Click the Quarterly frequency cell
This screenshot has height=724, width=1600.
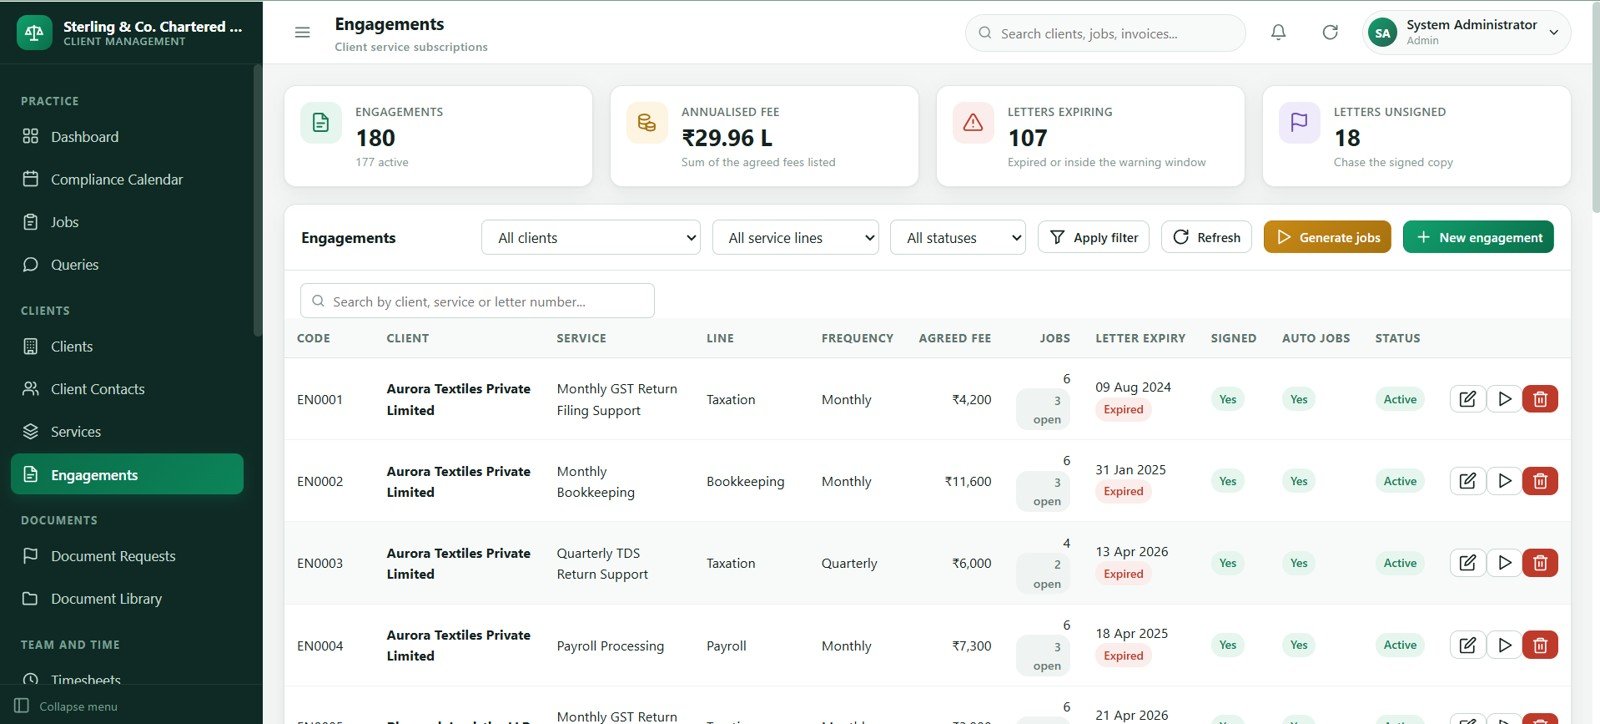pos(849,563)
